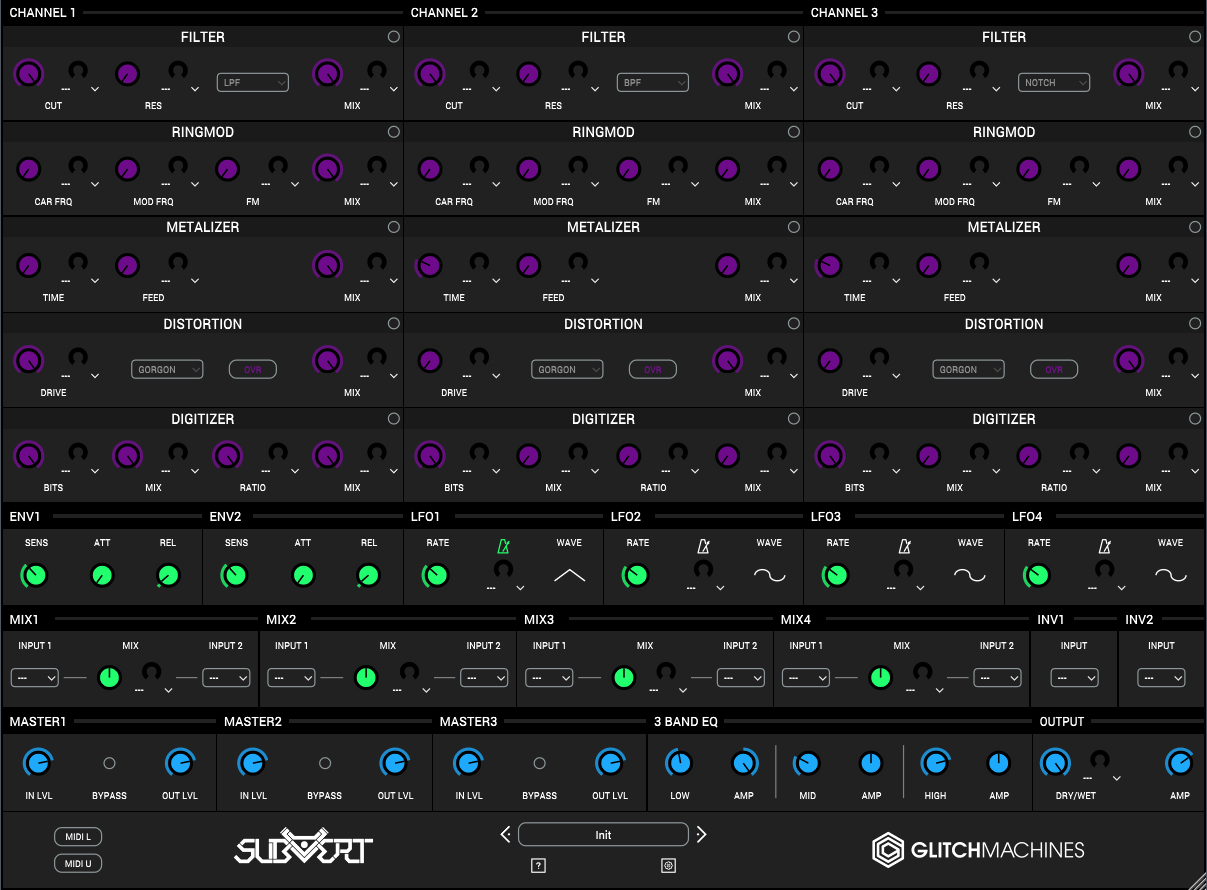Enable the Channel 3 Ringmod module
Image resolution: width=1207 pixels, height=890 pixels.
point(1195,132)
